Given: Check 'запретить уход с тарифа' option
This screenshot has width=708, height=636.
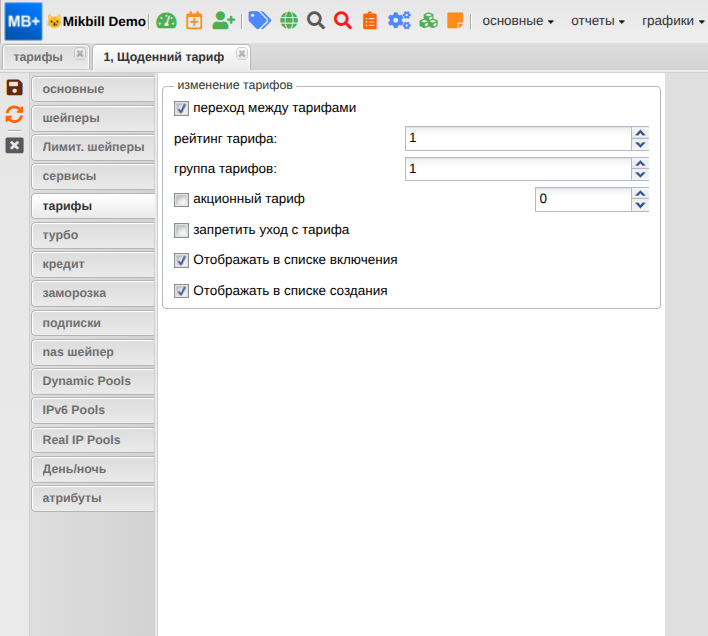Looking at the screenshot, I should pyautogui.click(x=181, y=230).
